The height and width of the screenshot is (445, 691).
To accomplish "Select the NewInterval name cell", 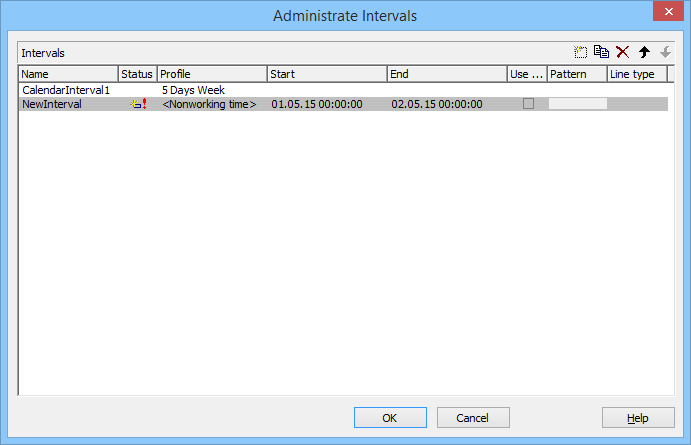I will (52, 104).
